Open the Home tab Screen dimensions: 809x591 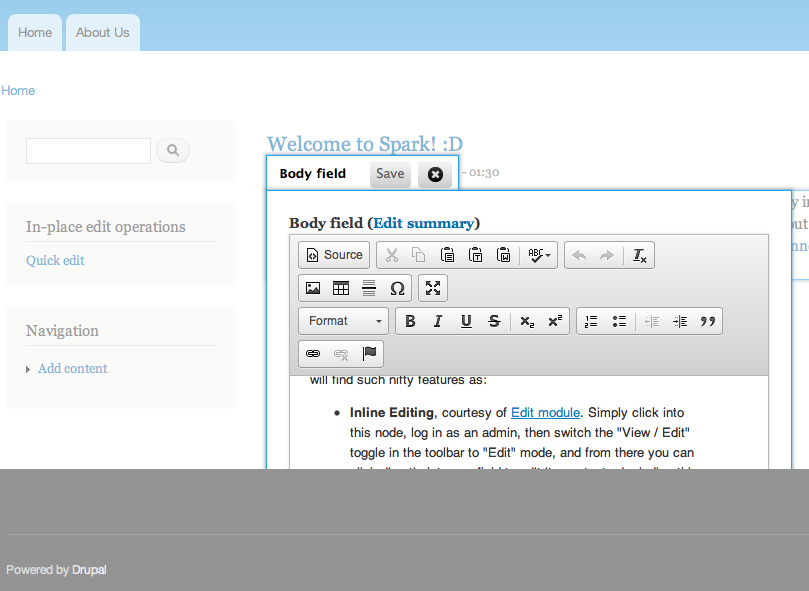pyautogui.click(x=35, y=33)
